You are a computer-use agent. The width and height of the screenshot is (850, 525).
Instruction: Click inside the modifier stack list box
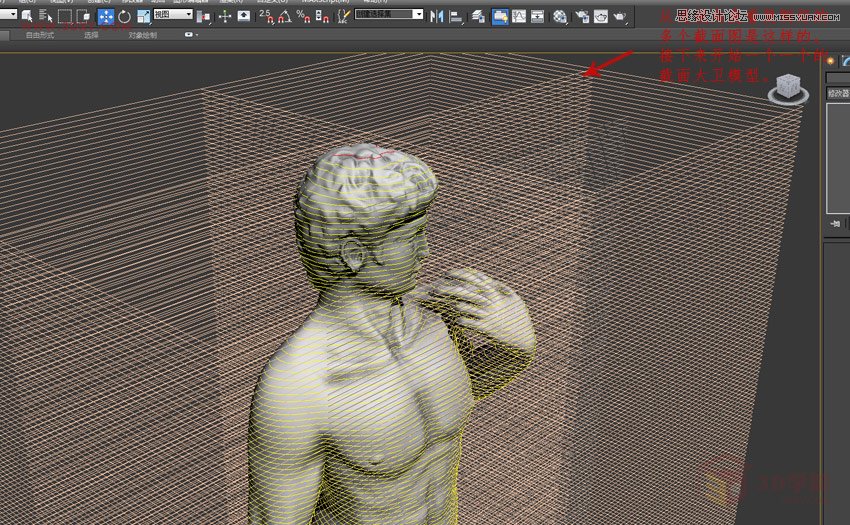point(838,158)
